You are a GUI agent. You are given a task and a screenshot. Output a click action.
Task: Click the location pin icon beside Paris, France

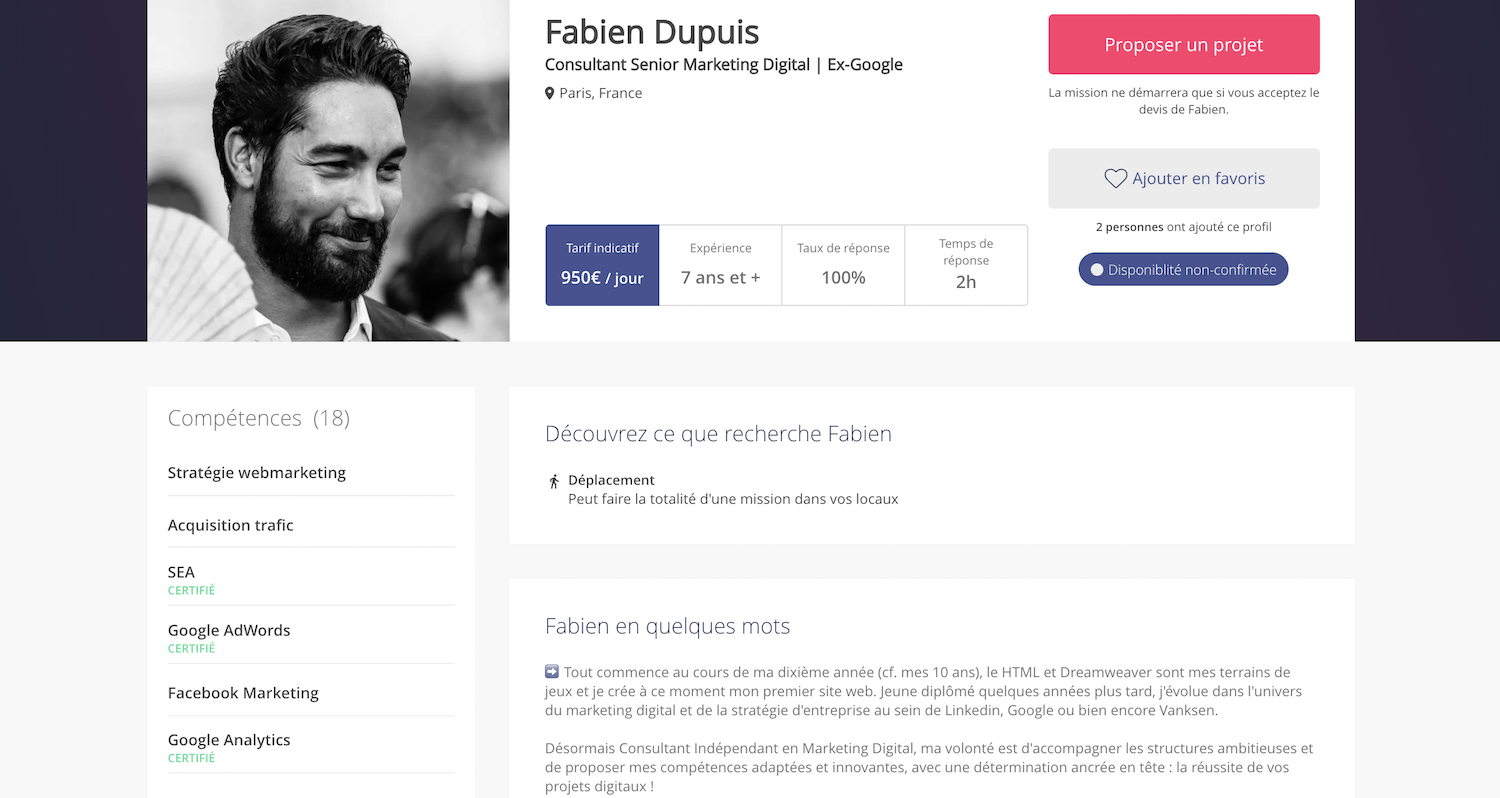(549, 93)
